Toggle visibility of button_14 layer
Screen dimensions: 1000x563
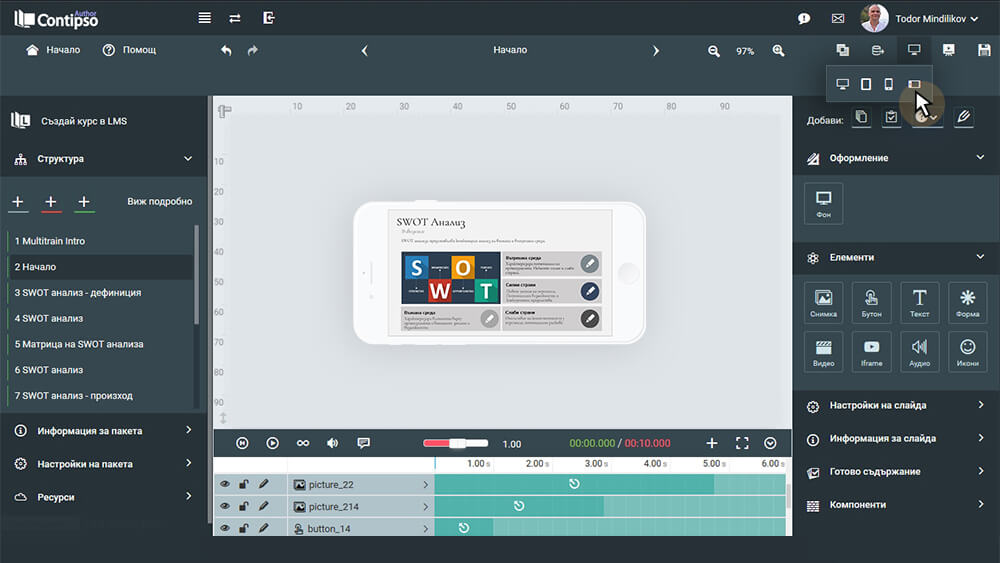(224, 528)
